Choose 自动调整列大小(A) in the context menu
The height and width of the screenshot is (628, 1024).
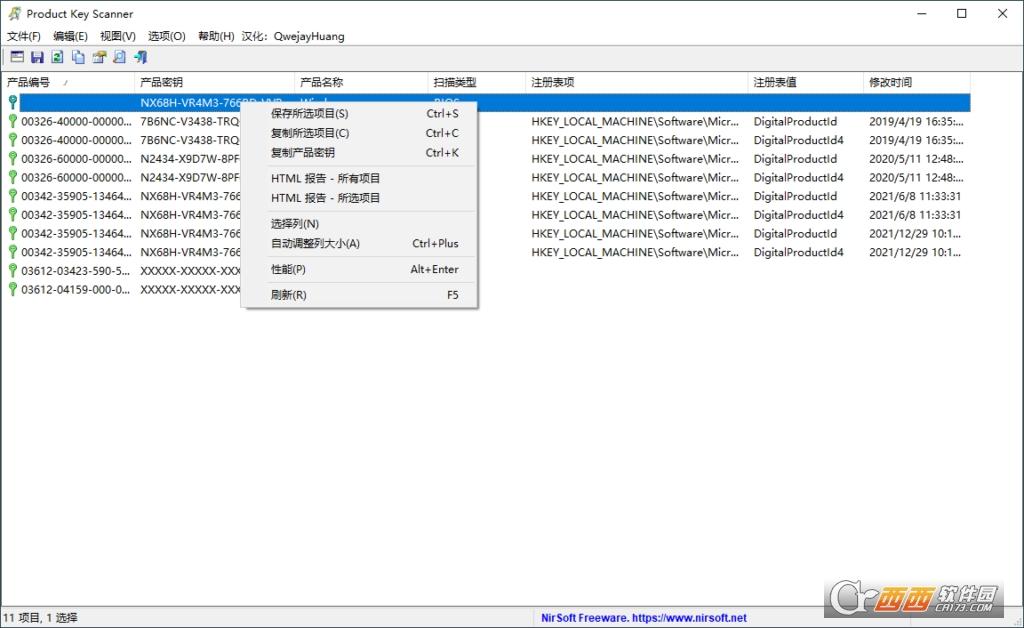[315, 243]
